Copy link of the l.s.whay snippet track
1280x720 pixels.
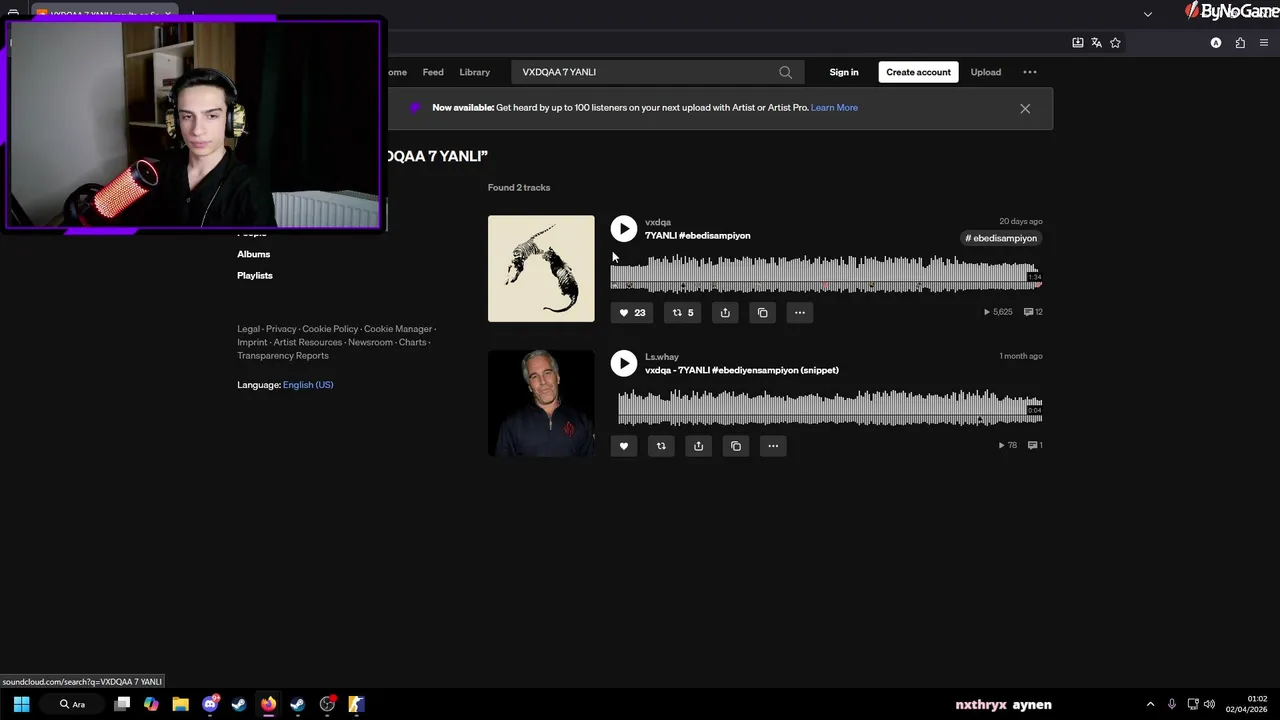click(735, 446)
